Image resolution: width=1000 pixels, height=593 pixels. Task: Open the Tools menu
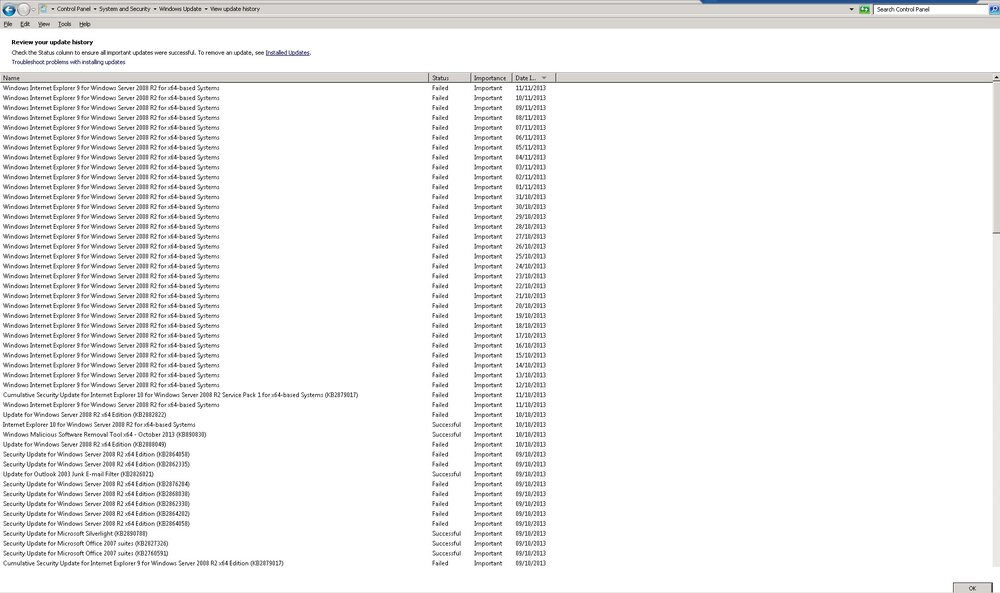[x=64, y=24]
